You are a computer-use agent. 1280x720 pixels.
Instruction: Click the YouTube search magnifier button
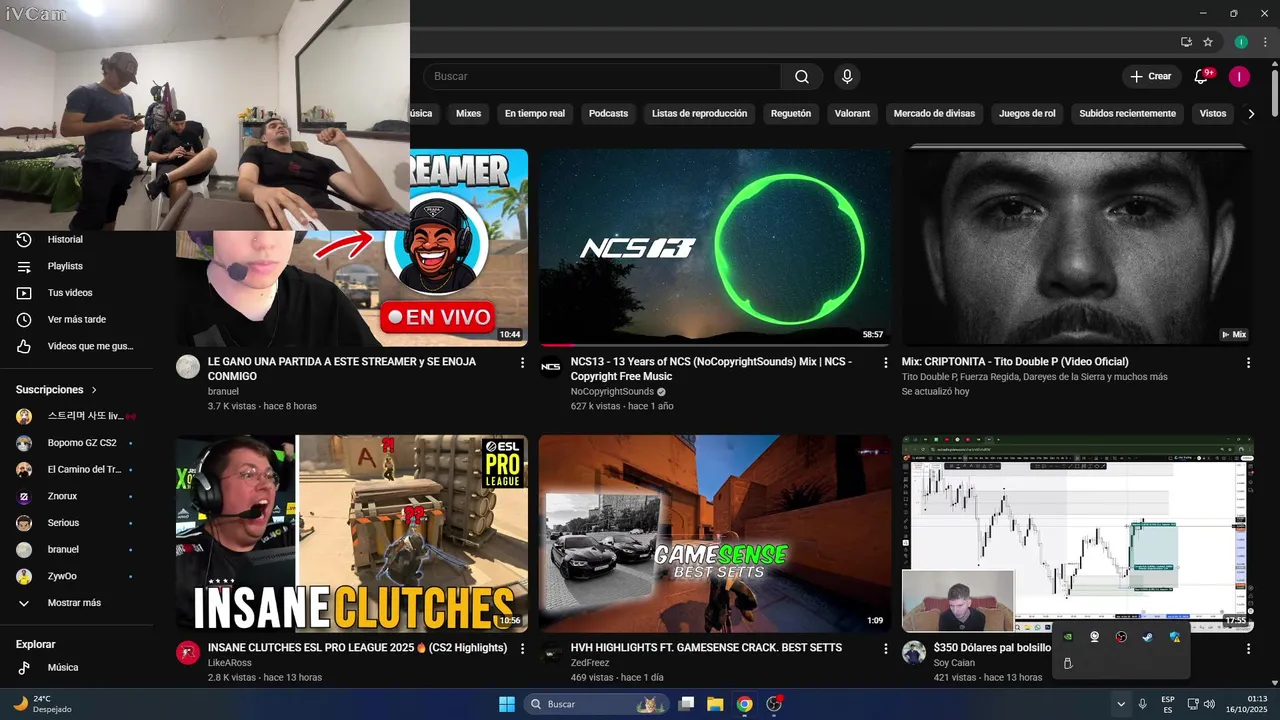[802, 77]
